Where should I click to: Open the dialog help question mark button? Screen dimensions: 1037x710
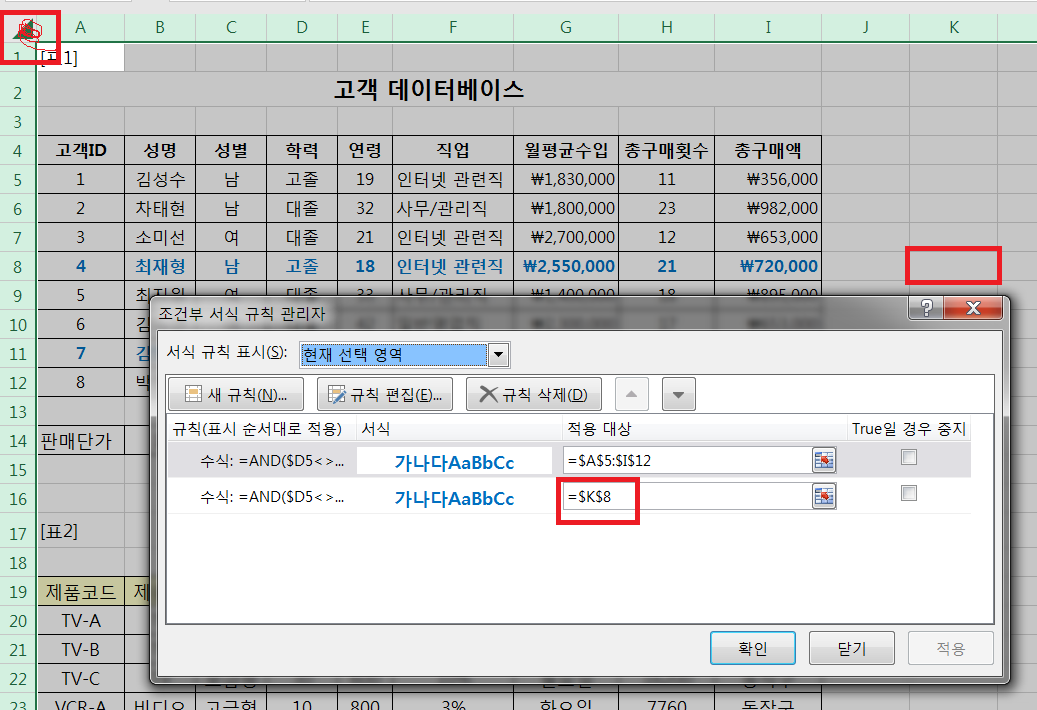click(x=927, y=308)
